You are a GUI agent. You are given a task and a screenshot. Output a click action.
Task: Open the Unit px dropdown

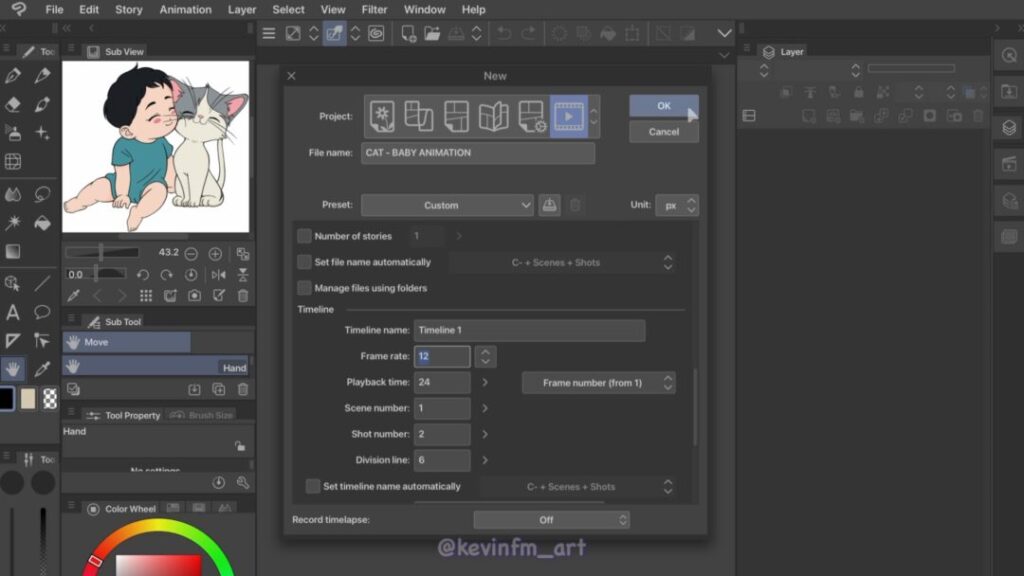677,205
